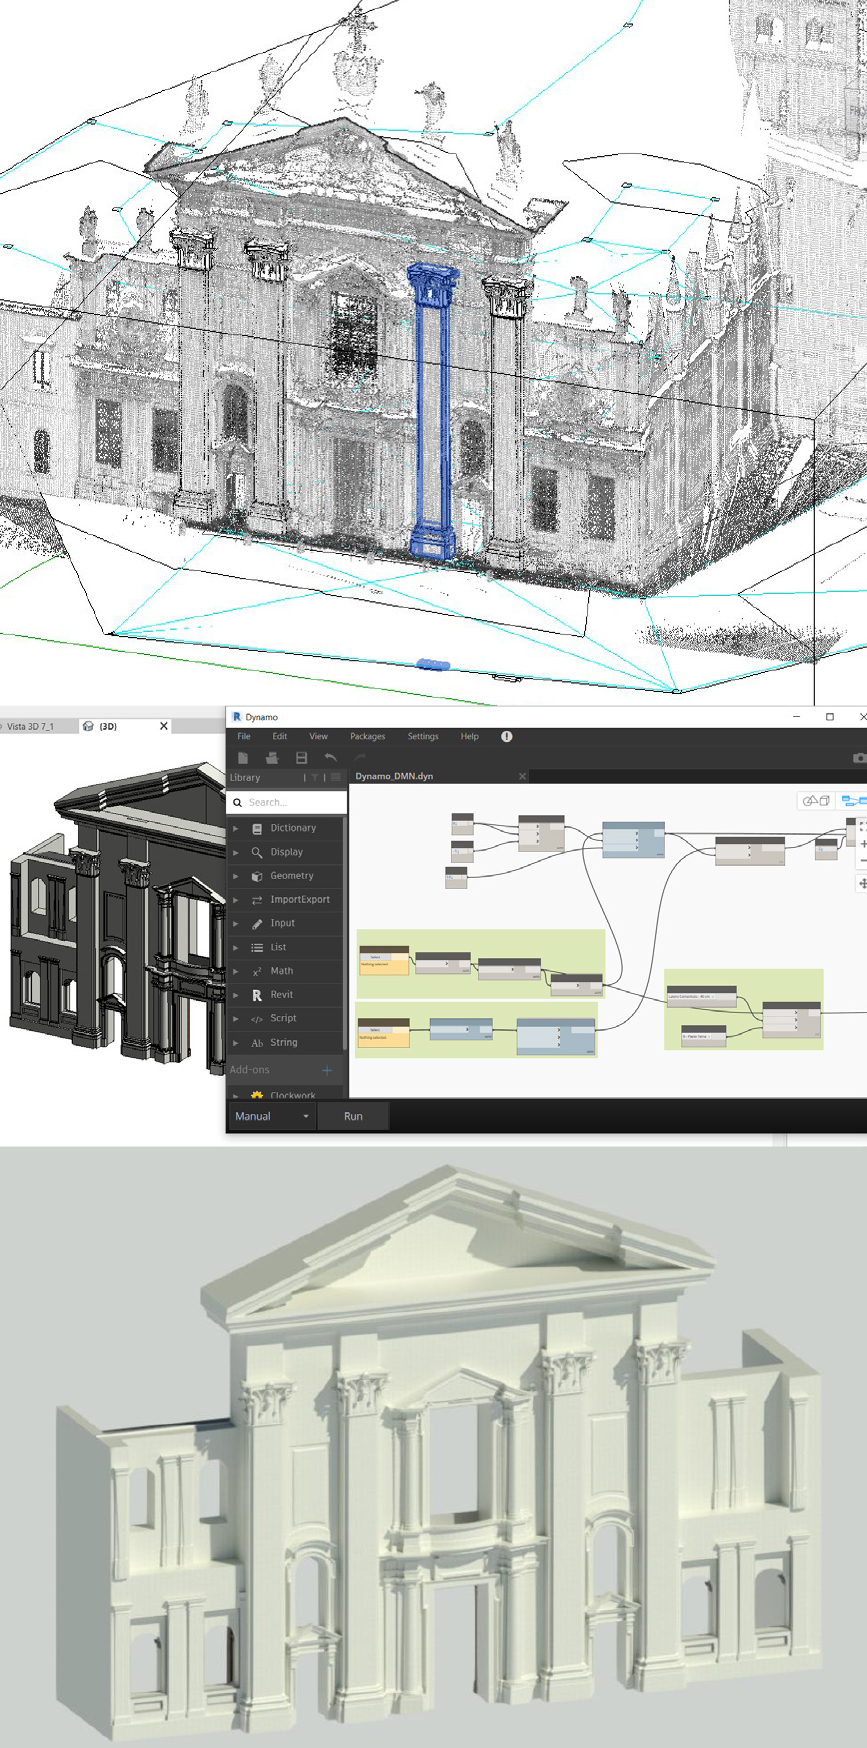This screenshot has height=1748, width=867.
Task: Open the Manual run mode dropdown
Action: (272, 1116)
